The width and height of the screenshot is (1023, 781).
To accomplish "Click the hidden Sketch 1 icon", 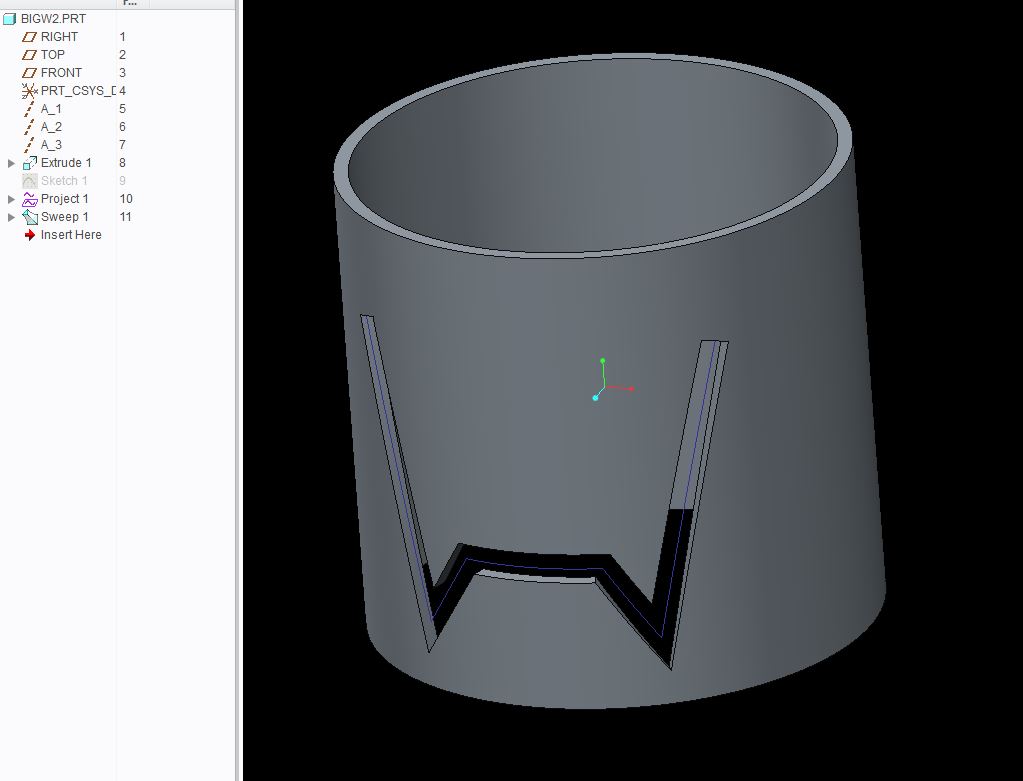I will pyautogui.click(x=29, y=181).
